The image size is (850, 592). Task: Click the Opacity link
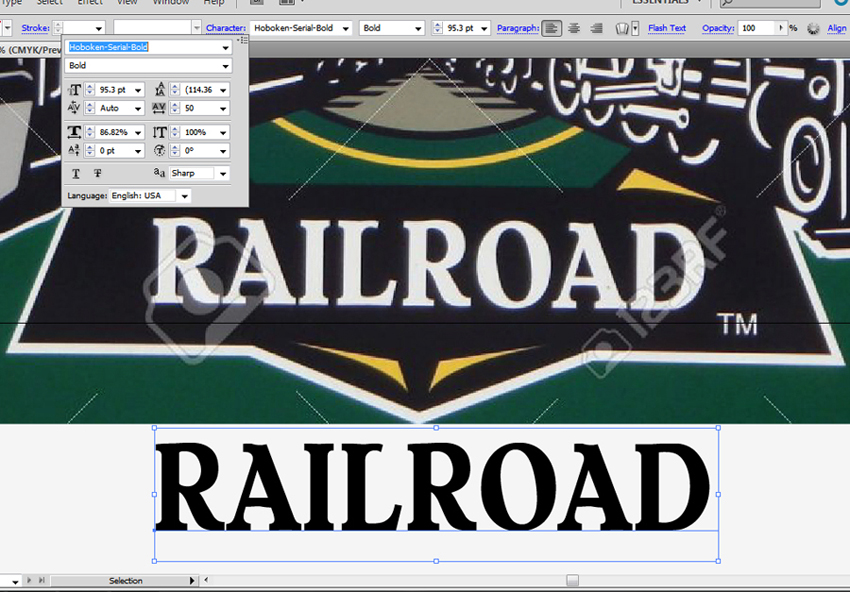(718, 28)
